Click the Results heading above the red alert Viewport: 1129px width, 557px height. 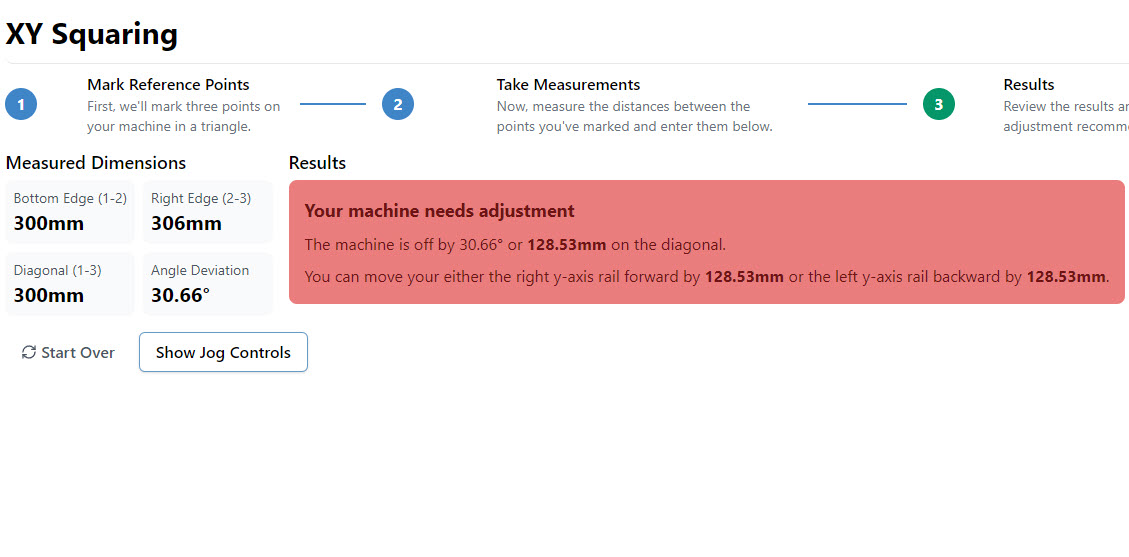point(317,163)
